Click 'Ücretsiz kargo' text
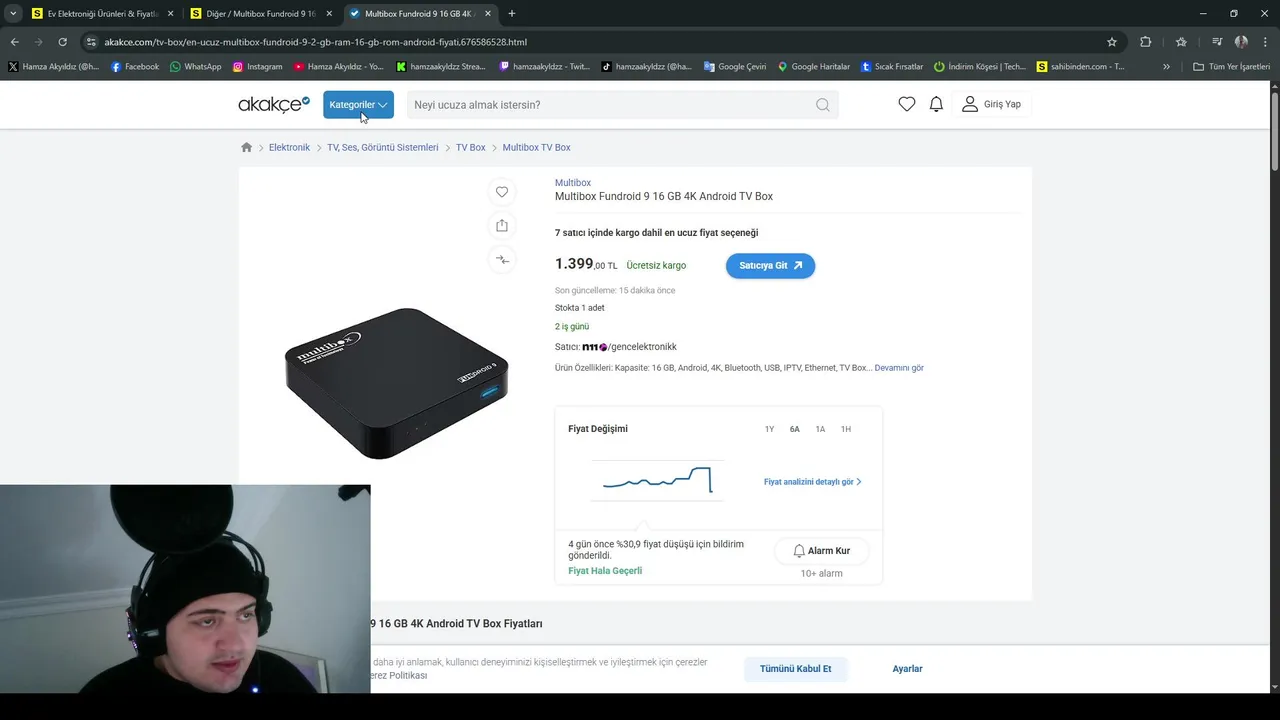This screenshot has width=1280, height=720. click(x=656, y=266)
